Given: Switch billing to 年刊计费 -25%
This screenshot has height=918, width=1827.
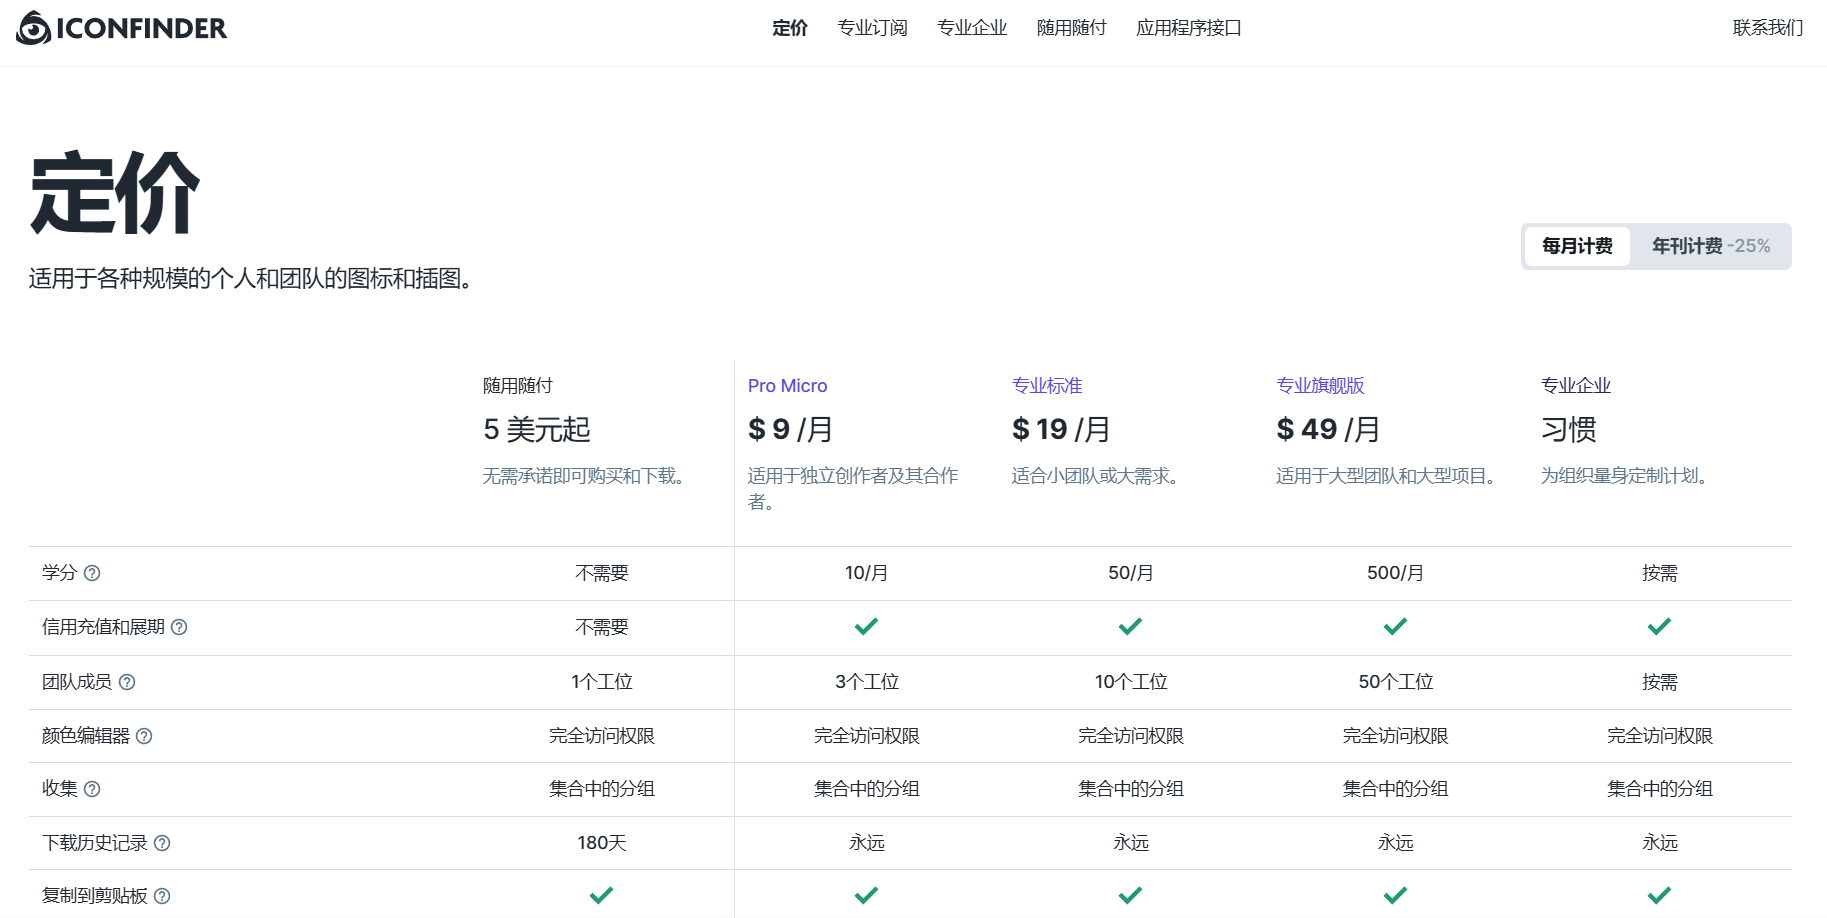Looking at the screenshot, I should click(x=1710, y=246).
